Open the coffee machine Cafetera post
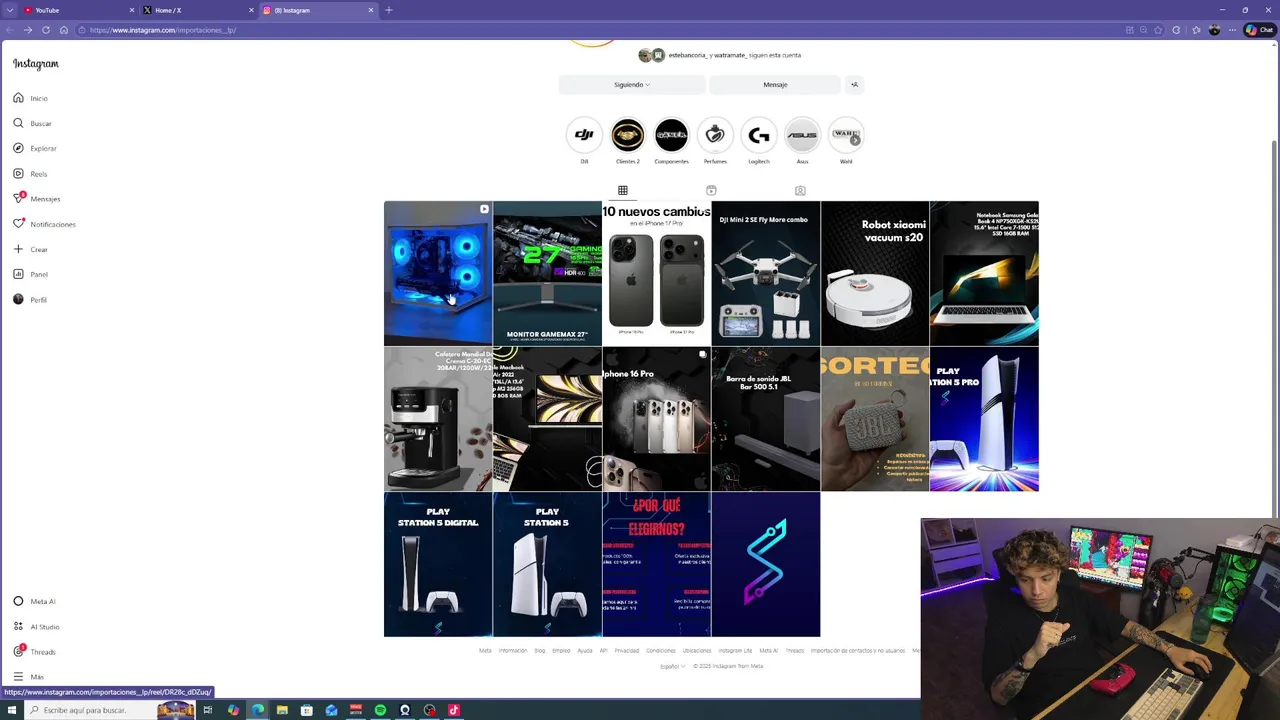The width and height of the screenshot is (1280, 720). [x=438, y=419]
